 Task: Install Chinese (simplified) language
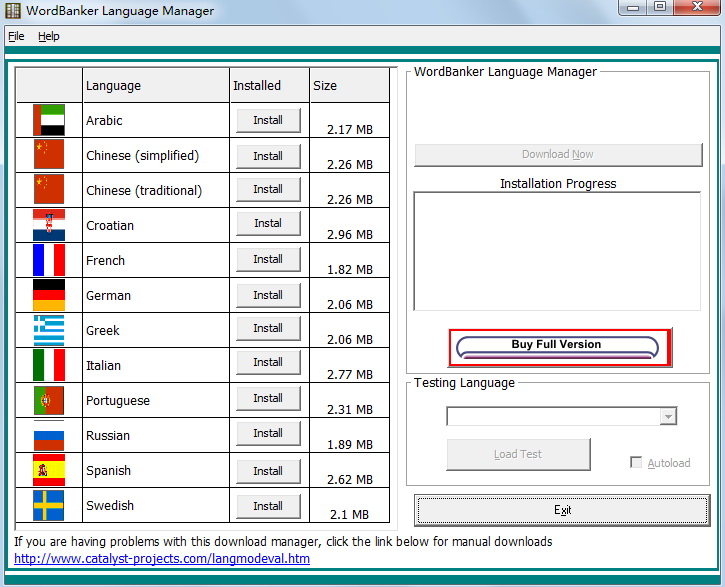tap(268, 156)
